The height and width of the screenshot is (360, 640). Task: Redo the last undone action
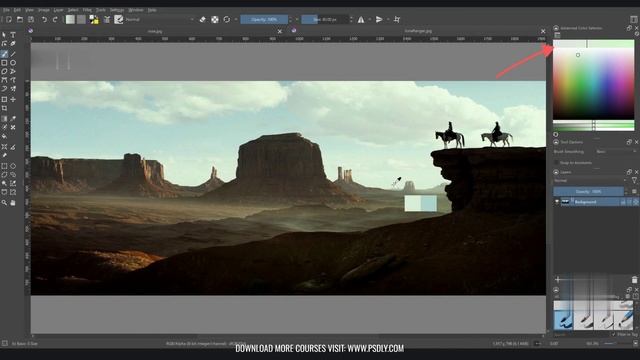[55, 20]
